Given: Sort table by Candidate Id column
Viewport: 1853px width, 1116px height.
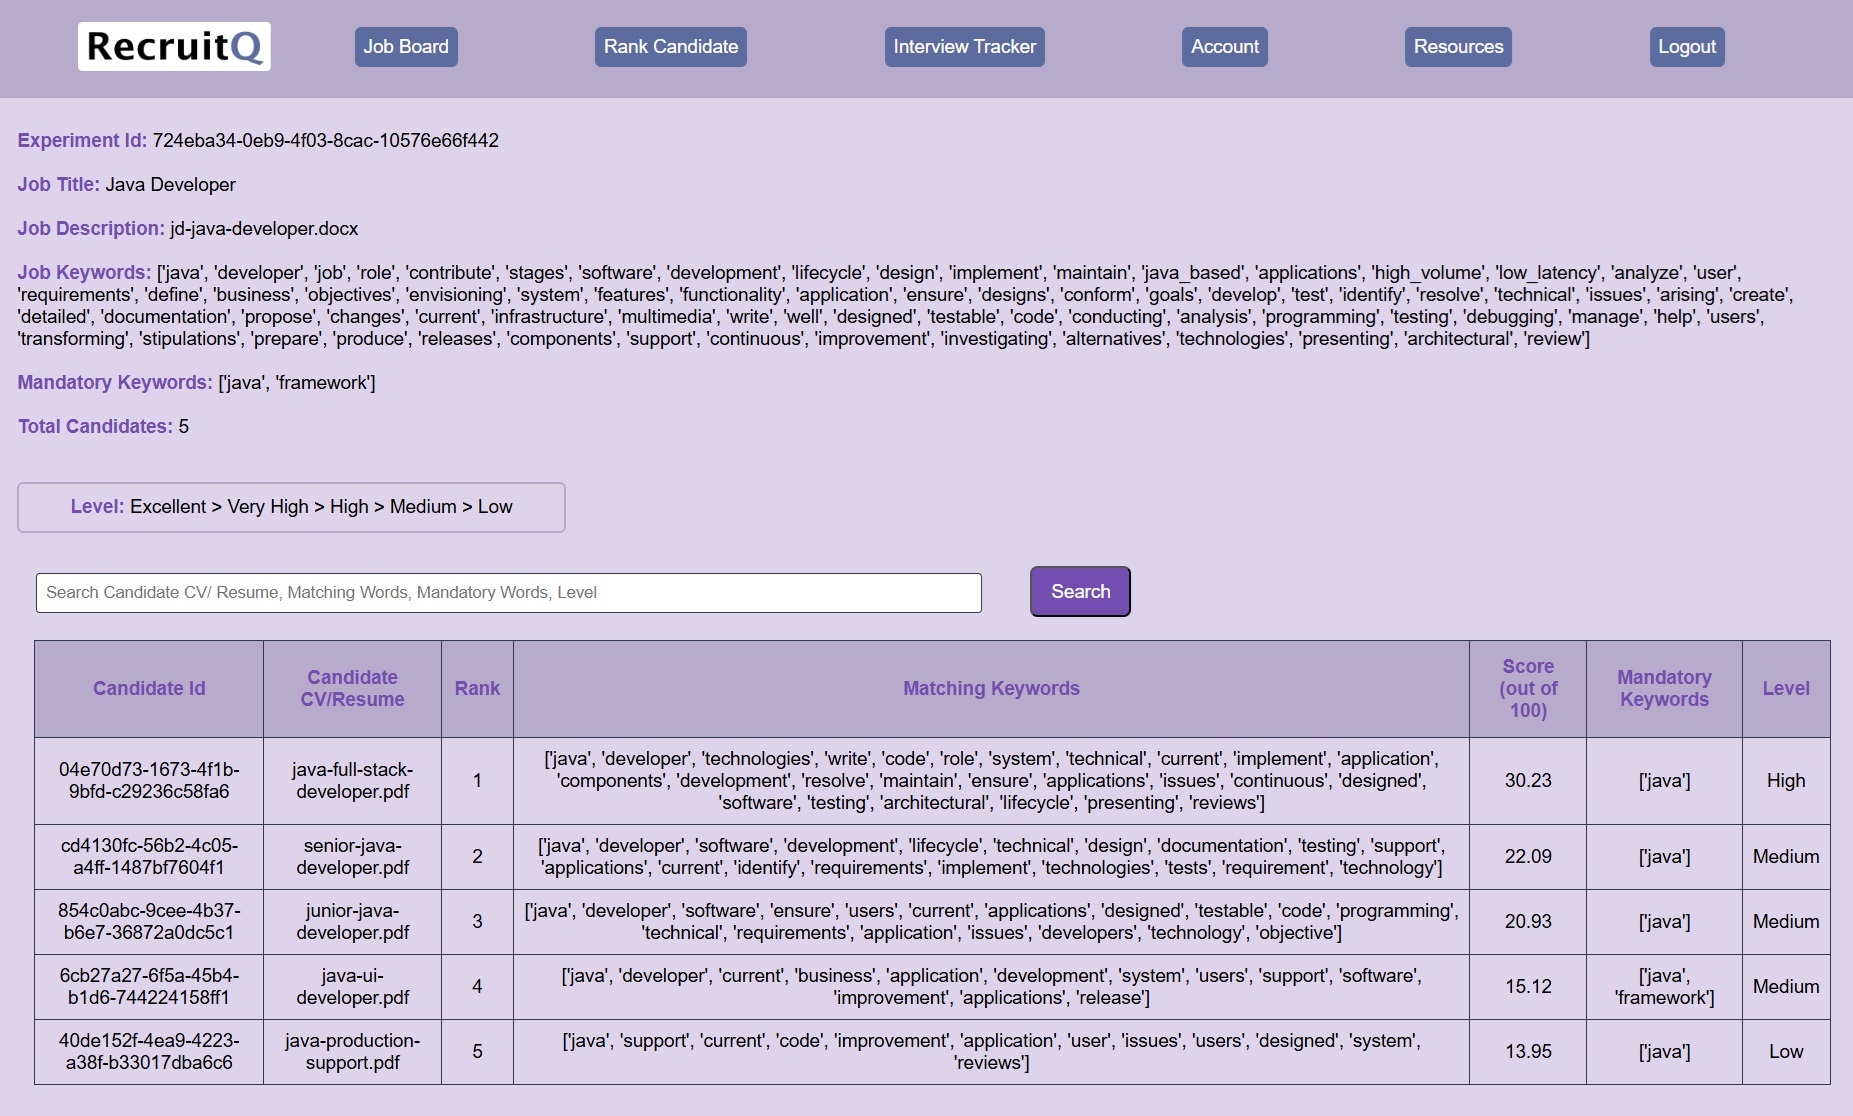Looking at the screenshot, I should (x=148, y=688).
